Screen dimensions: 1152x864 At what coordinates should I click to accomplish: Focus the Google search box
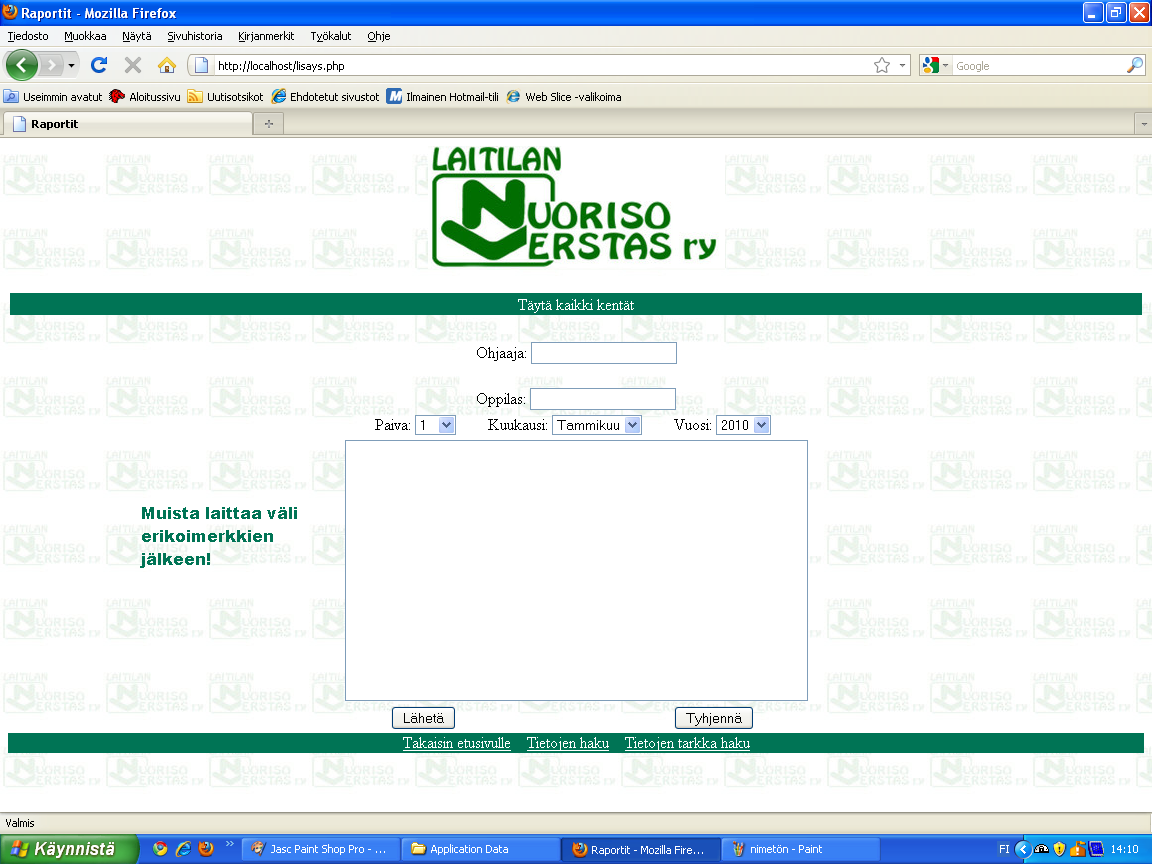pyautogui.click(x=1039, y=65)
